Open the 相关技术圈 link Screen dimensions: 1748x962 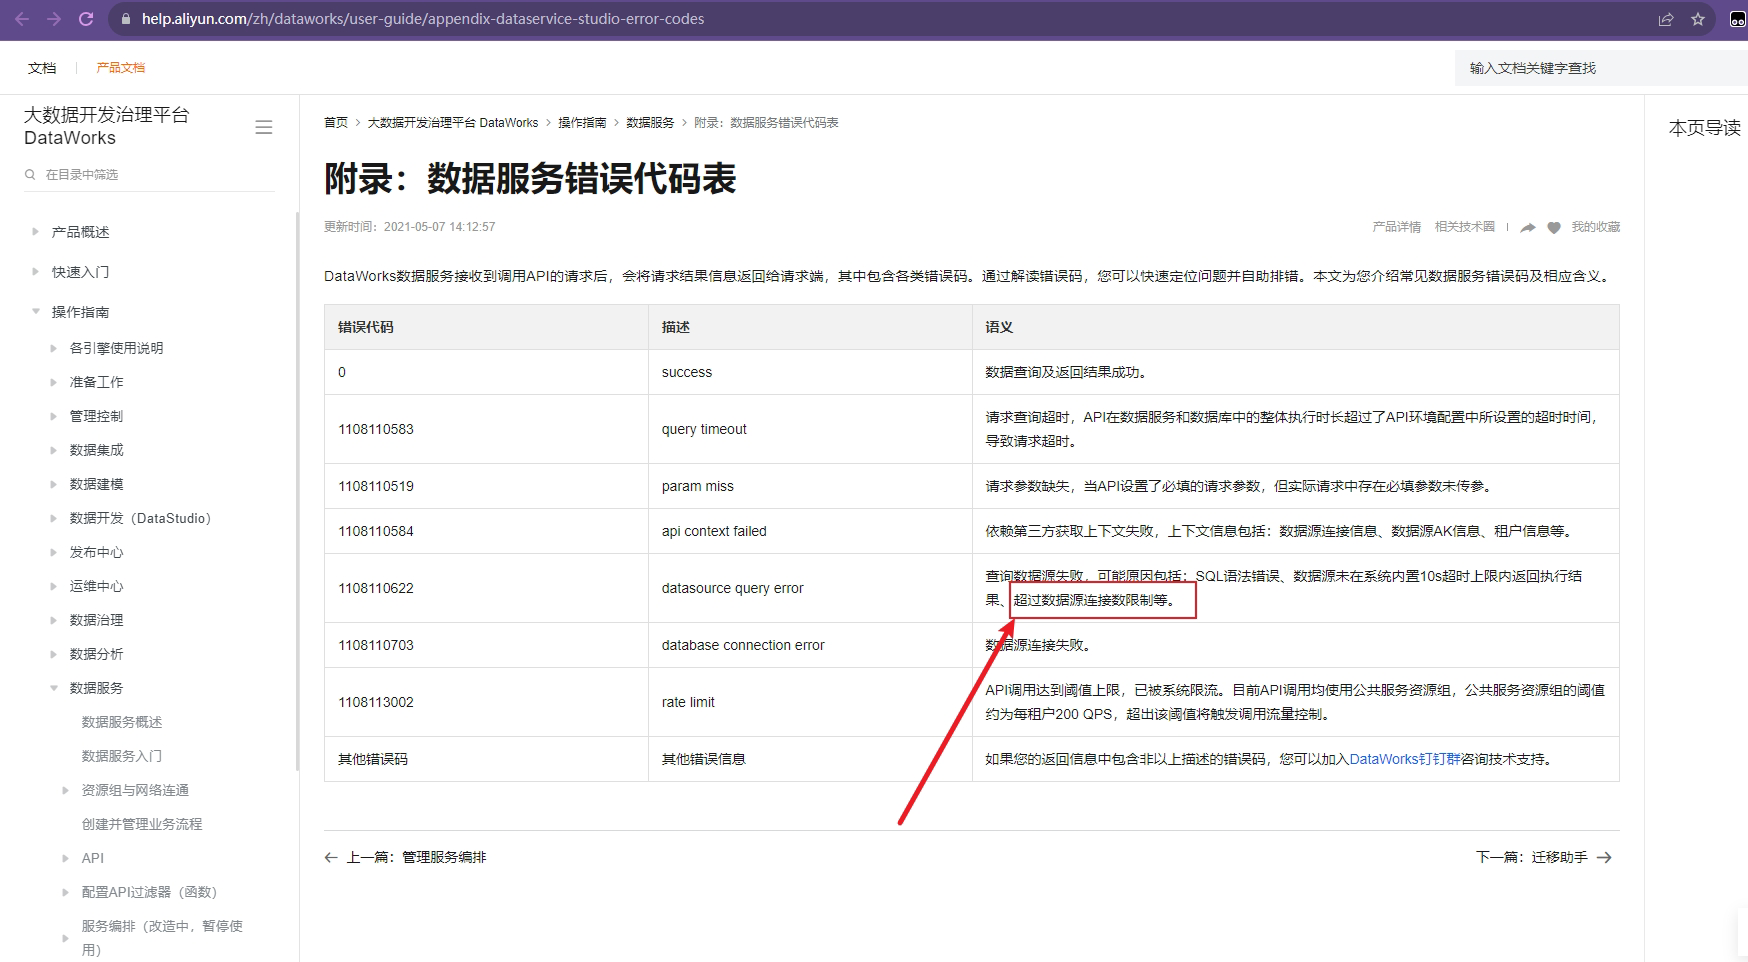click(x=1465, y=227)
